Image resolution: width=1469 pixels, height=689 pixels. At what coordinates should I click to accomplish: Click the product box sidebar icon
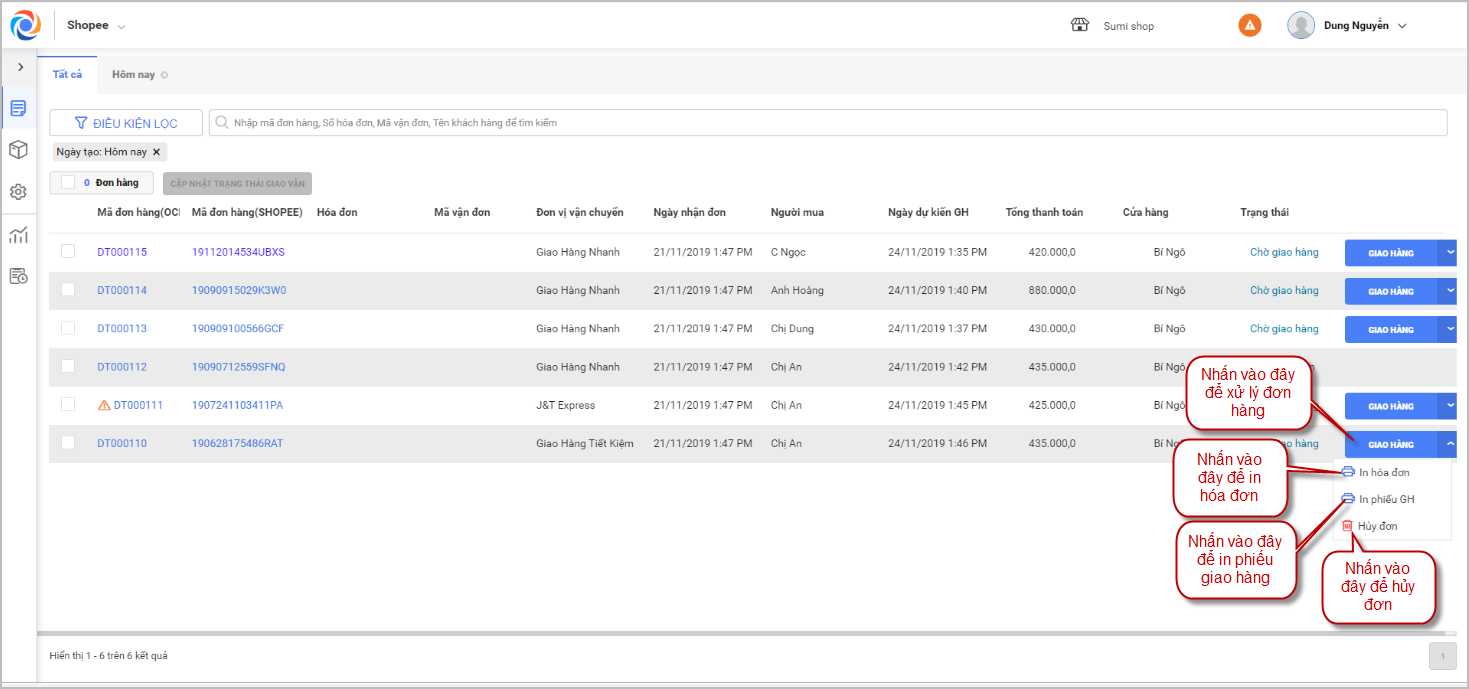point(18,150)
